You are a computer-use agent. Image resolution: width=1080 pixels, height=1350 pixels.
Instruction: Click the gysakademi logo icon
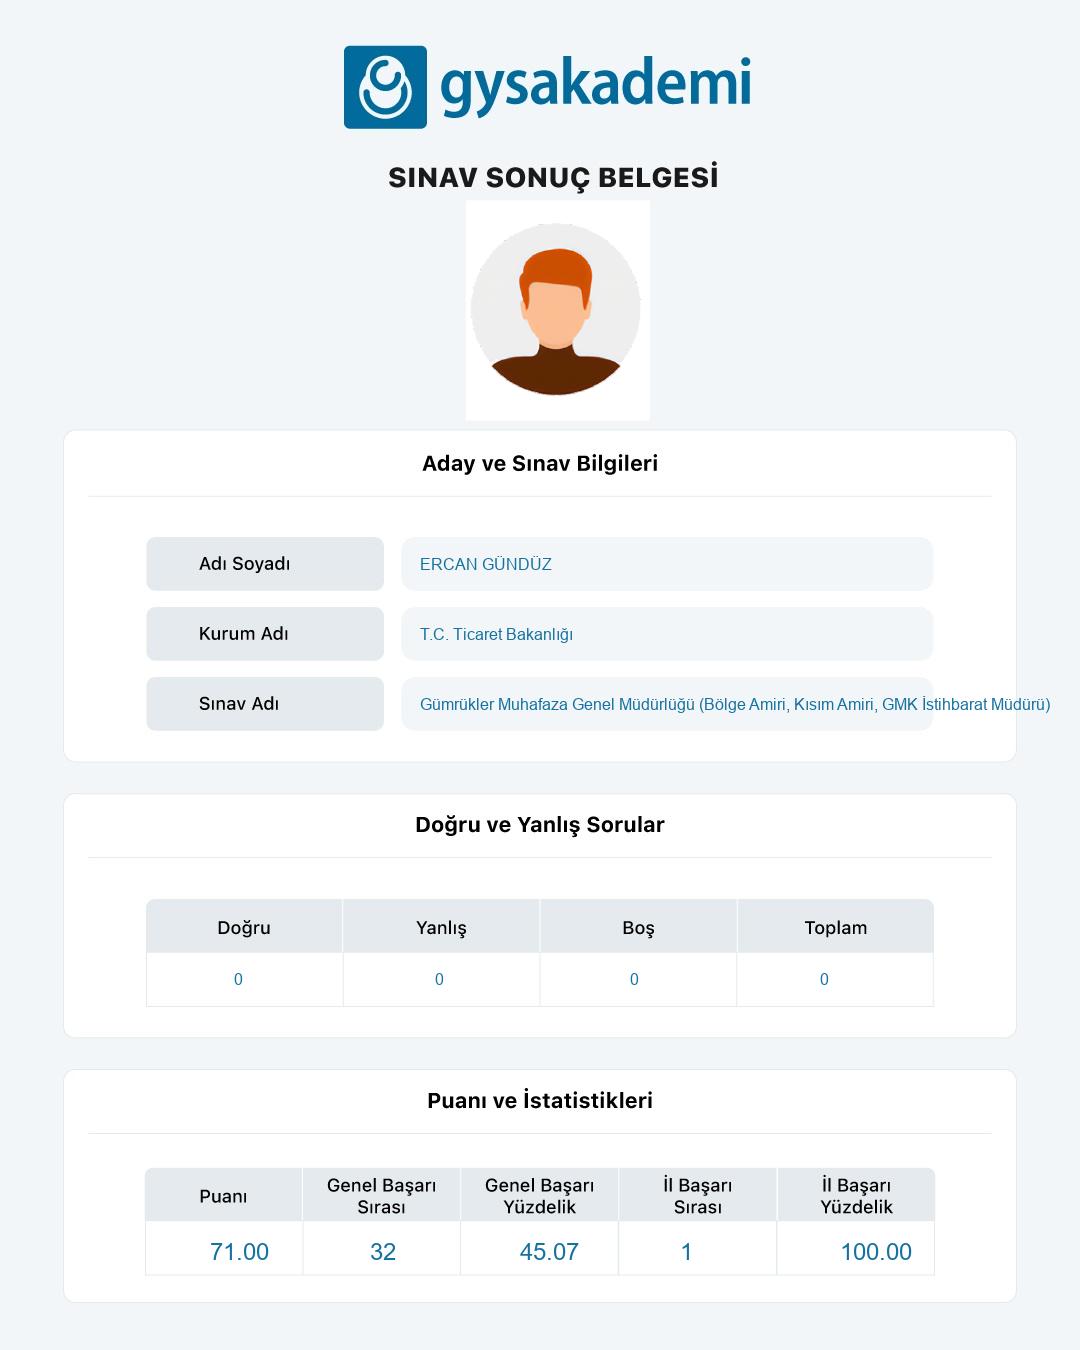pos(385,87)
